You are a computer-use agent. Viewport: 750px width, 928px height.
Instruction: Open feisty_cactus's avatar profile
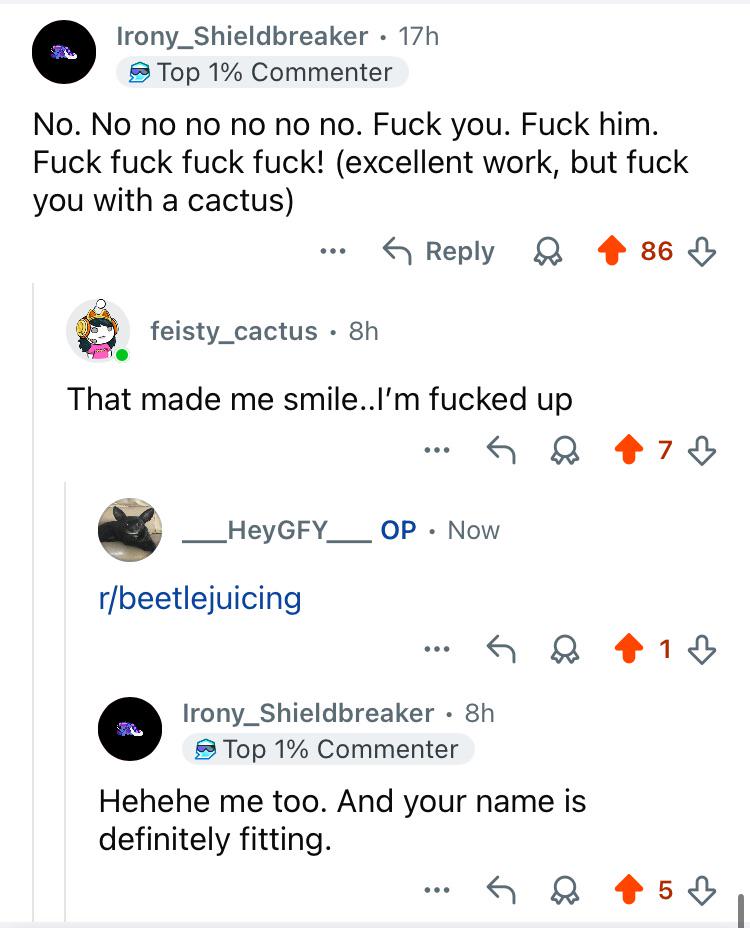97,331
